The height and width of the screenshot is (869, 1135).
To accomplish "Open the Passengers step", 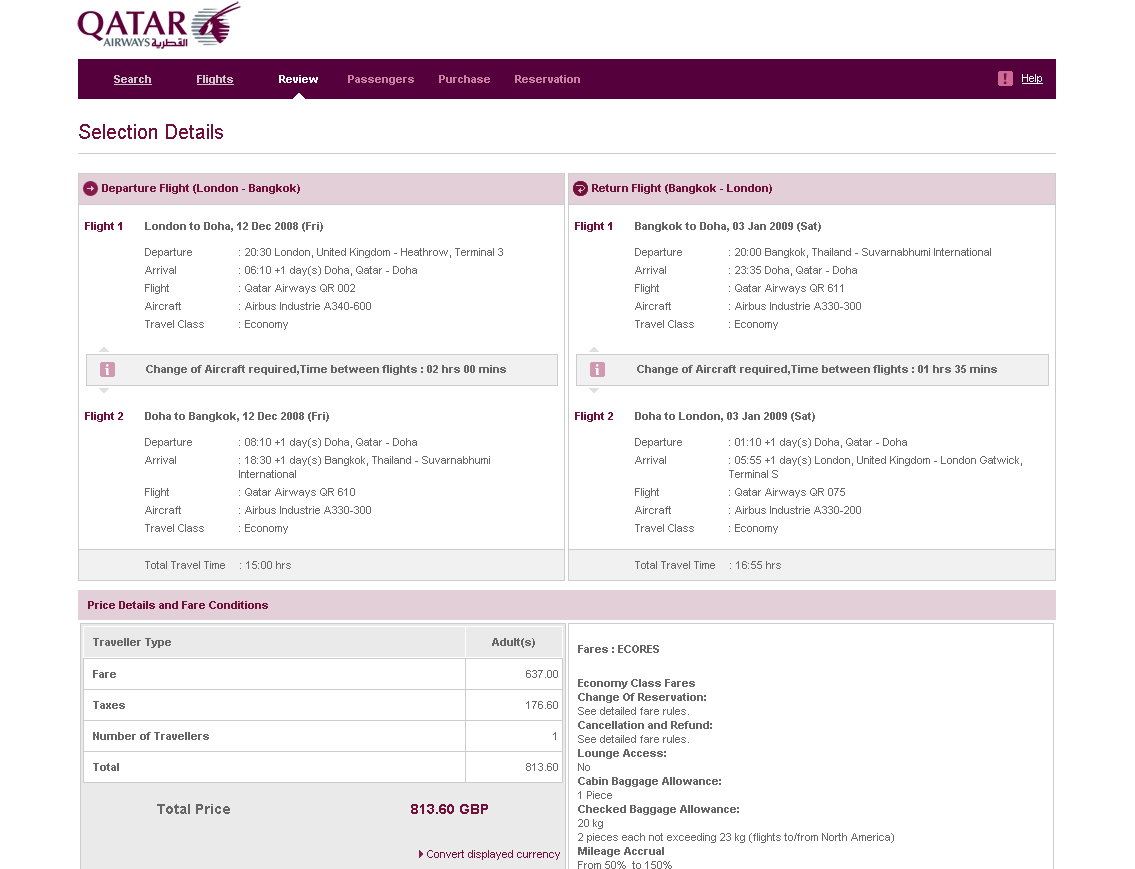I will pyautogui.click(x=381, y=80).
